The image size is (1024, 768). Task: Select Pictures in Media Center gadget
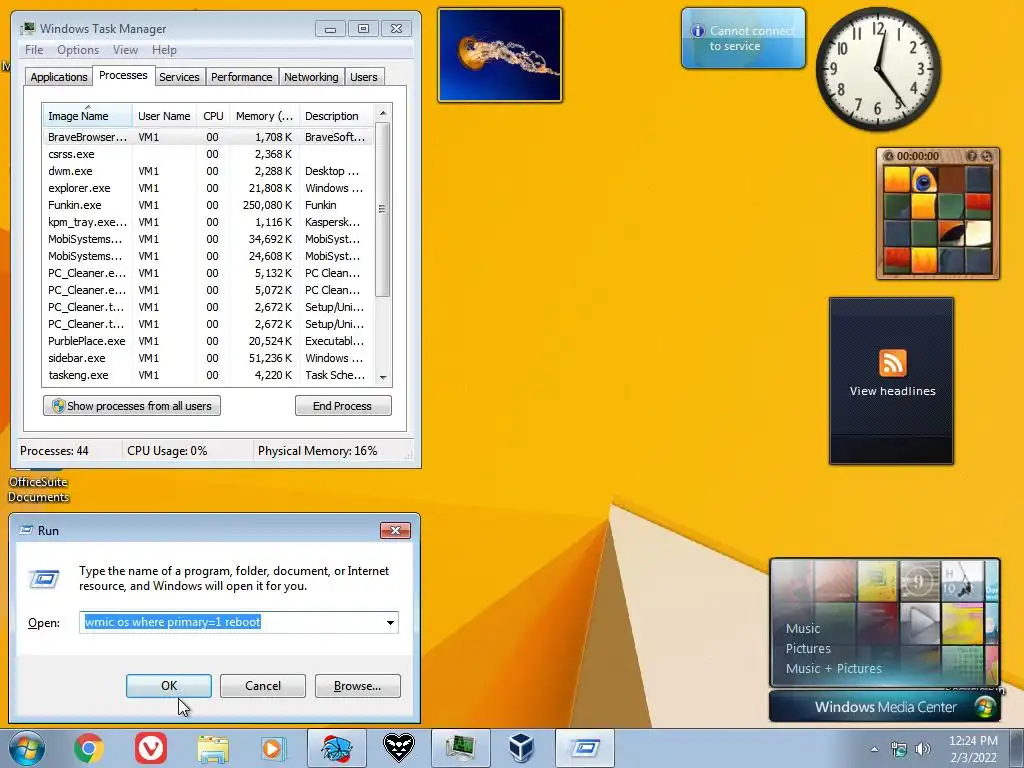[808, 648]
